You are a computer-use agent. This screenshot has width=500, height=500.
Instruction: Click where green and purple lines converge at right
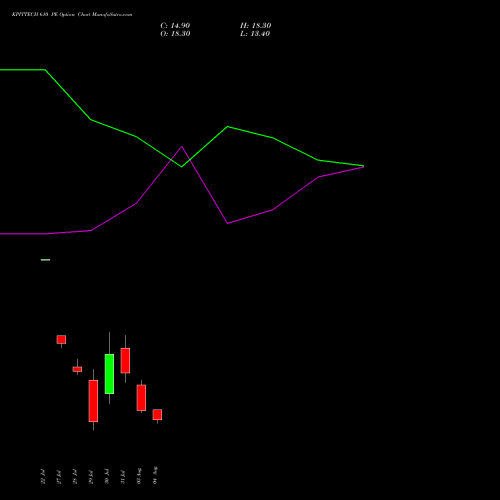click(363, 166)
